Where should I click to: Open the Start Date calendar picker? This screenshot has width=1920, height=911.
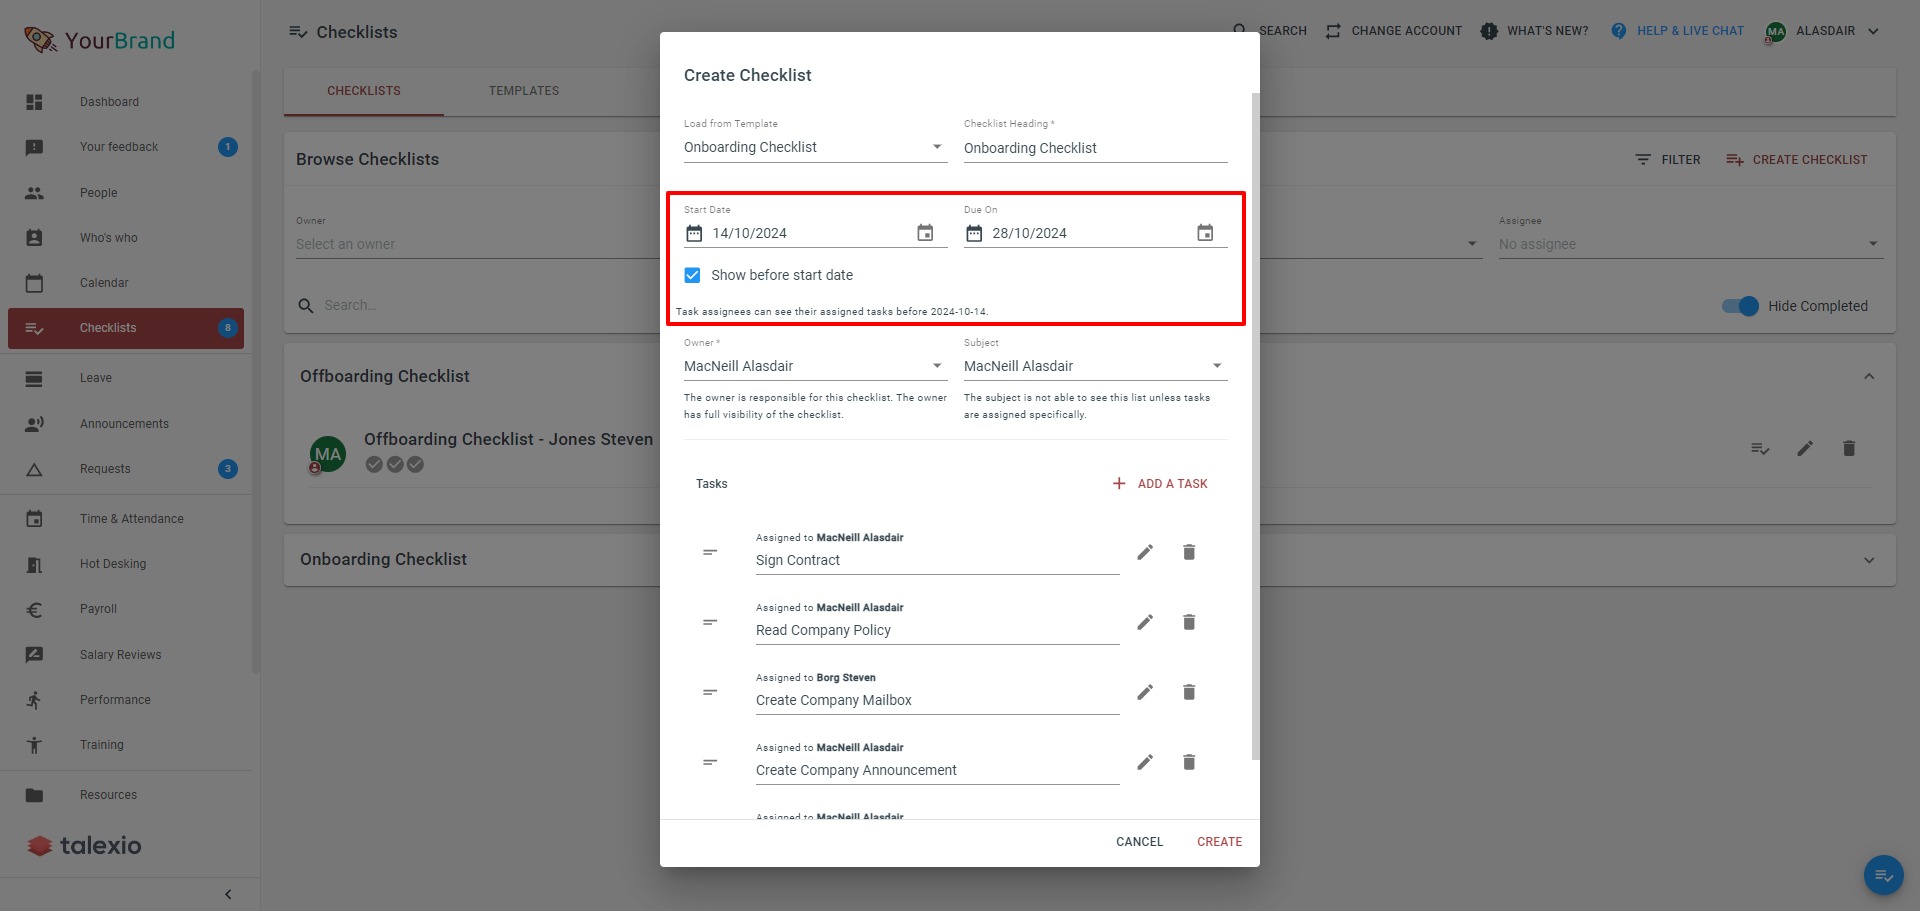[x=926, y=231]
